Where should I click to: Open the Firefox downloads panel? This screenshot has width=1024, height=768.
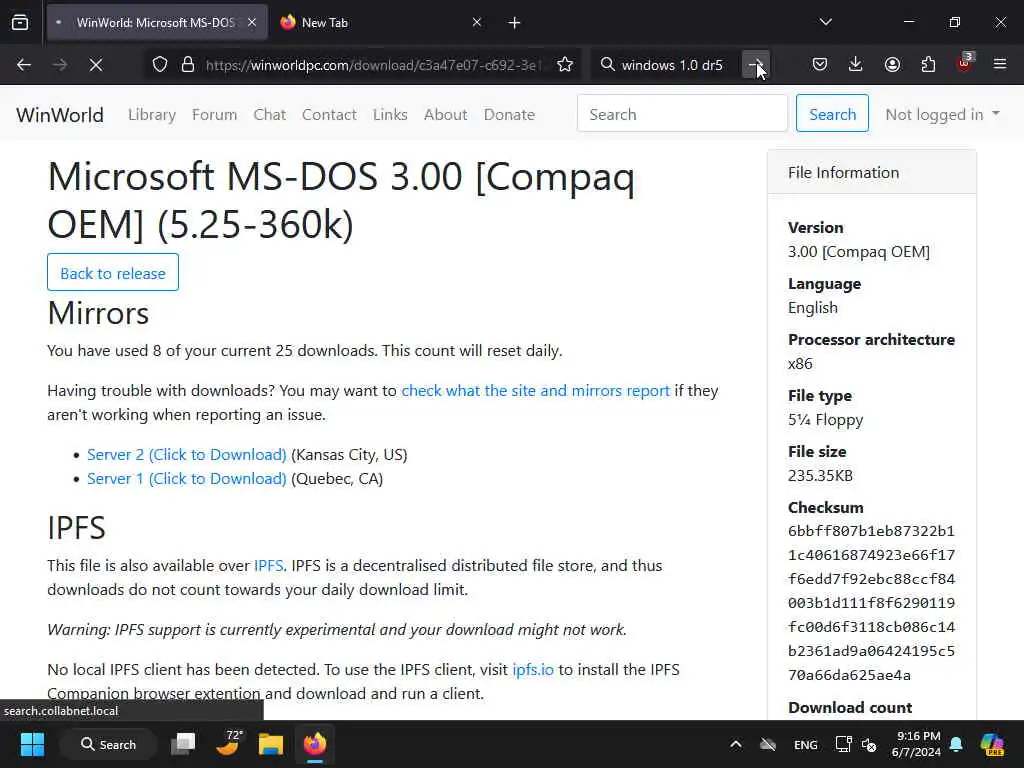[x=856, y=65]
